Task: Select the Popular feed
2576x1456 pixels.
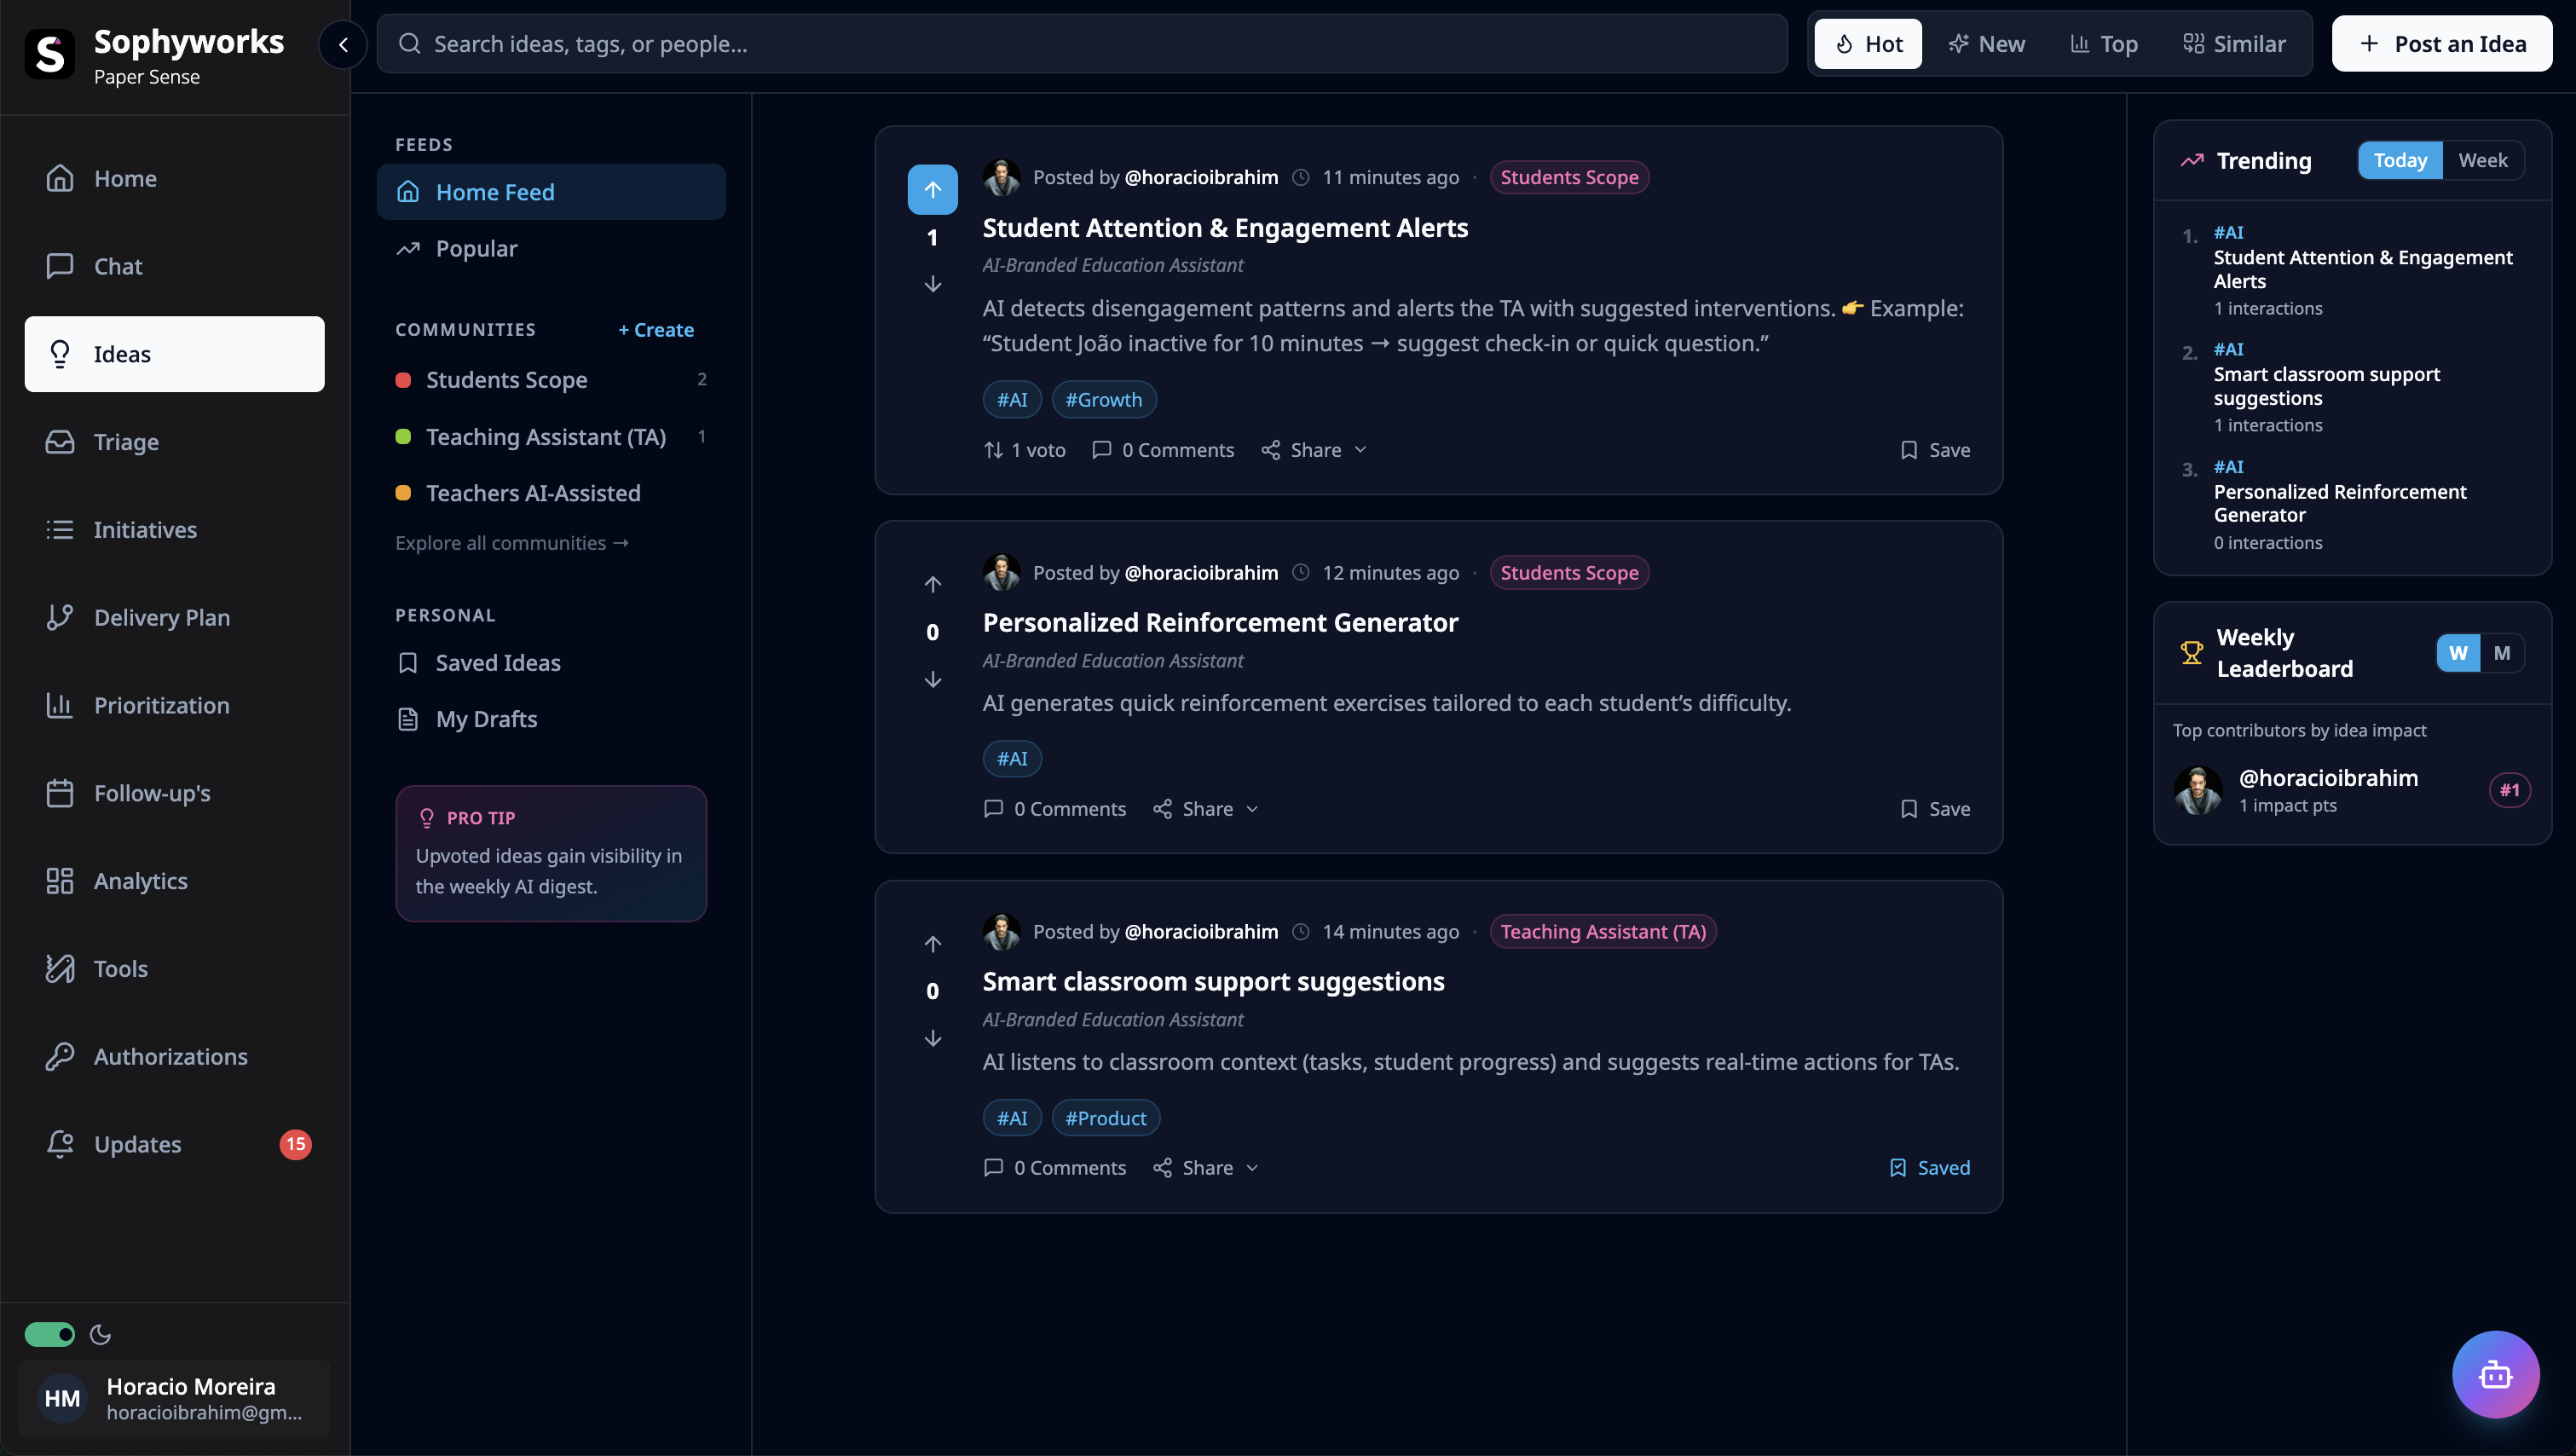Action: point(476,248)
